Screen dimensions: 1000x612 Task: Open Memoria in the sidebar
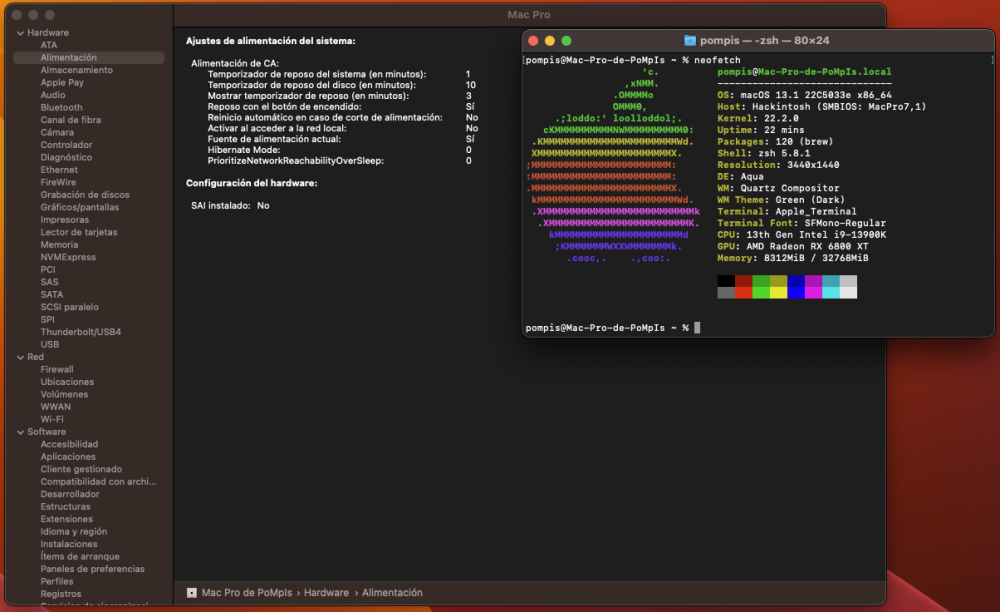click(59, 244)
